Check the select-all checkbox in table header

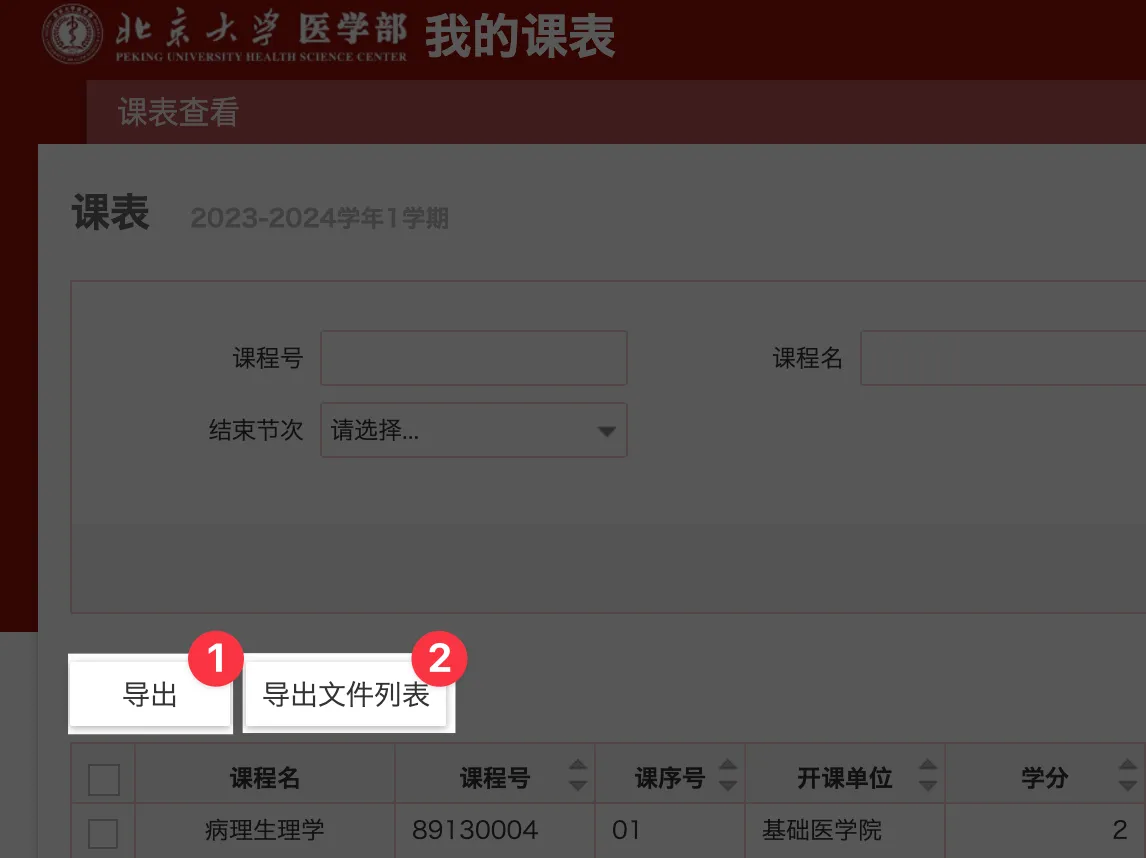(x=104, y=779)
